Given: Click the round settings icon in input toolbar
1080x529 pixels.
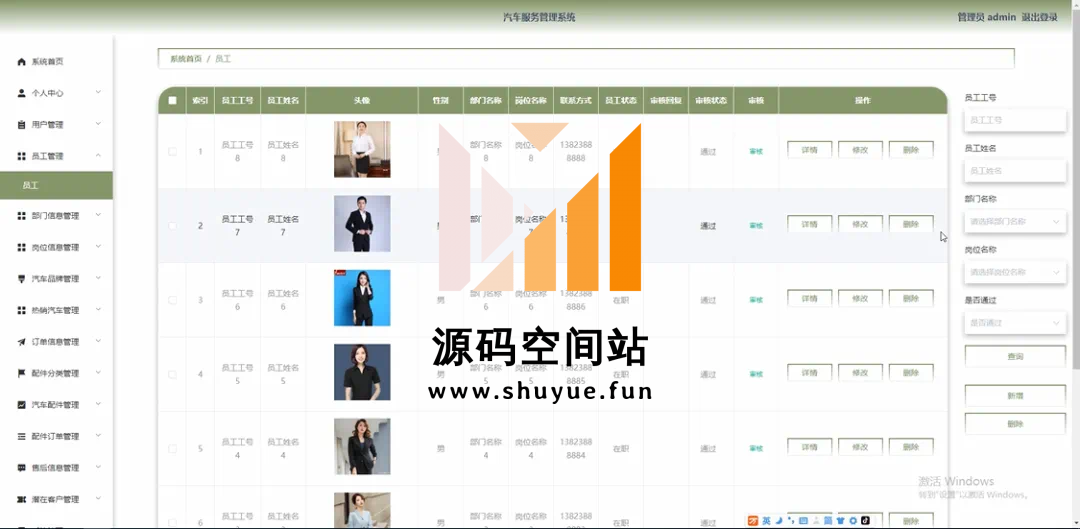Looking at the screenshot, I should (x=853, y=521).
